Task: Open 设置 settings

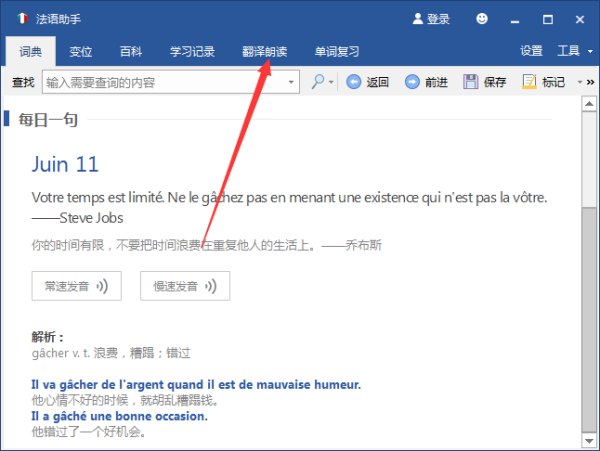Action: pos(531,51)
